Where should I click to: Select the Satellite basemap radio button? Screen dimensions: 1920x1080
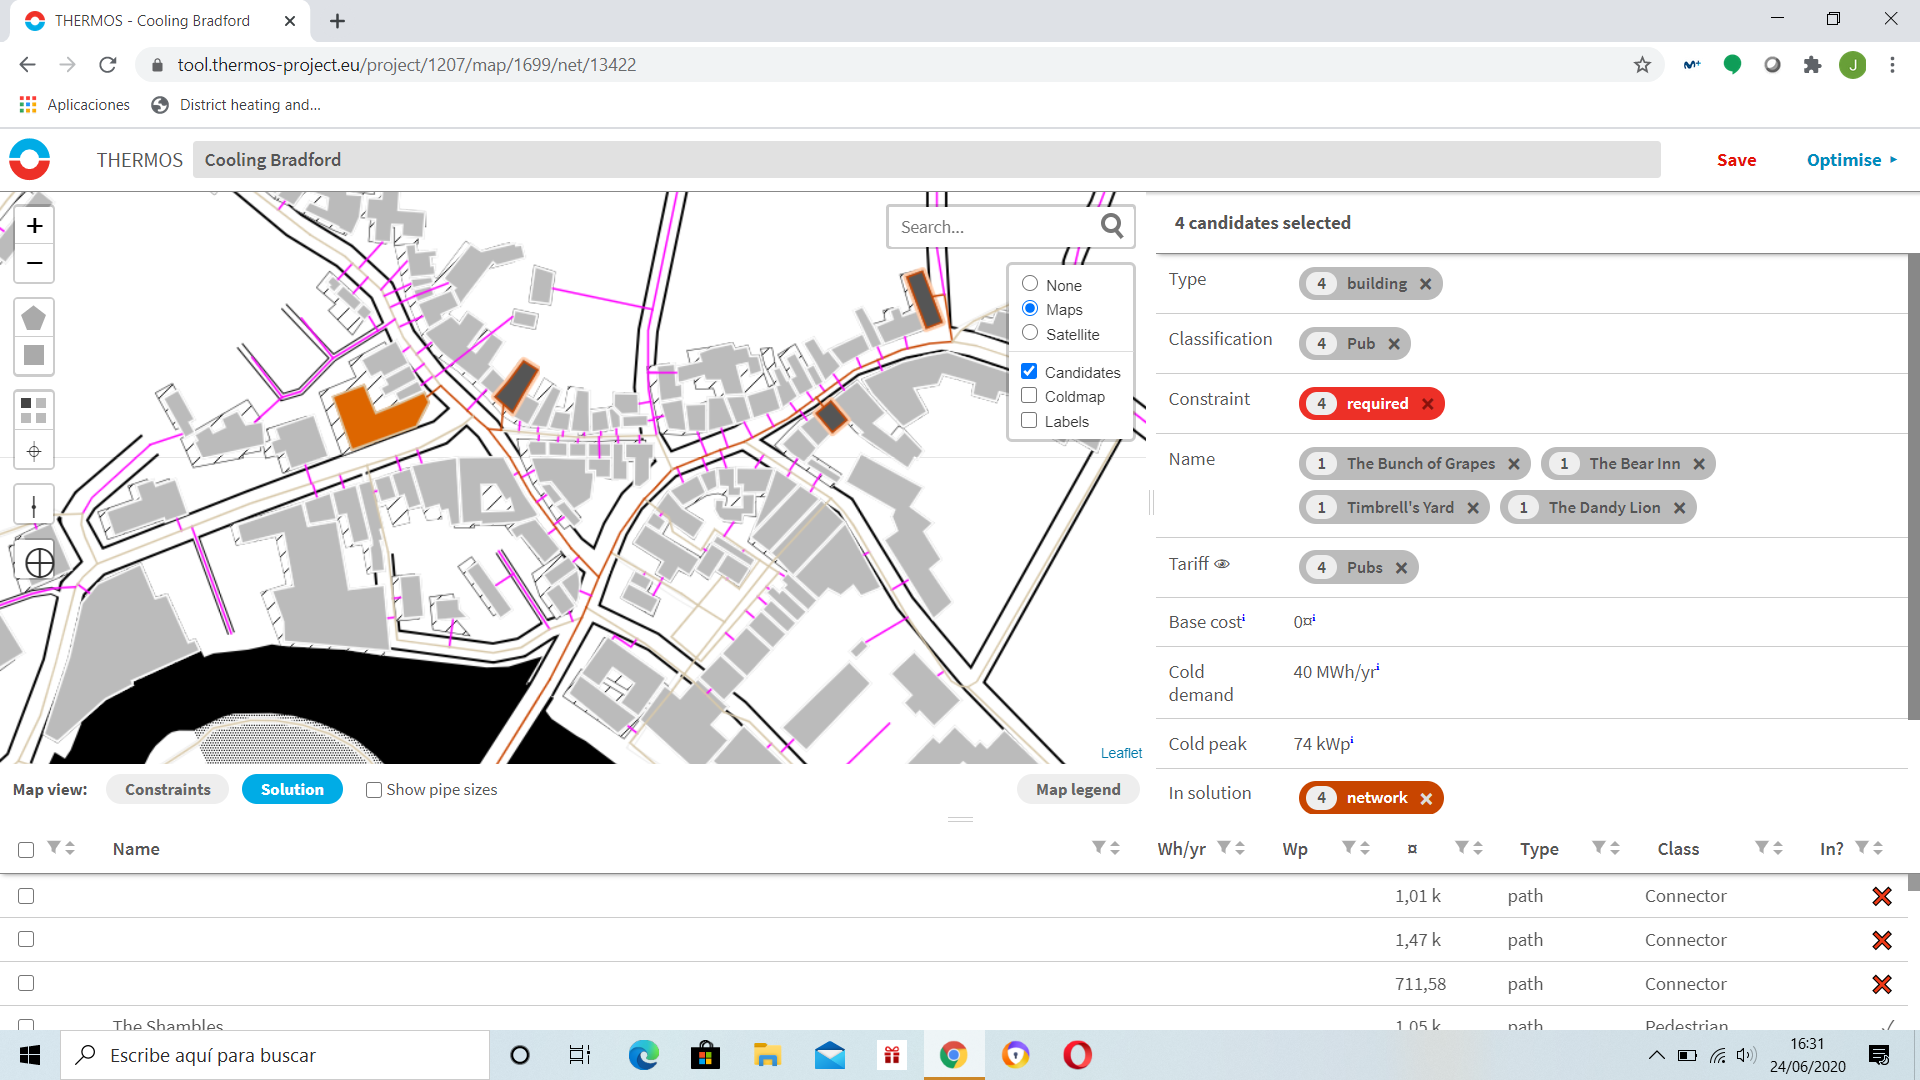point(1030,333)
